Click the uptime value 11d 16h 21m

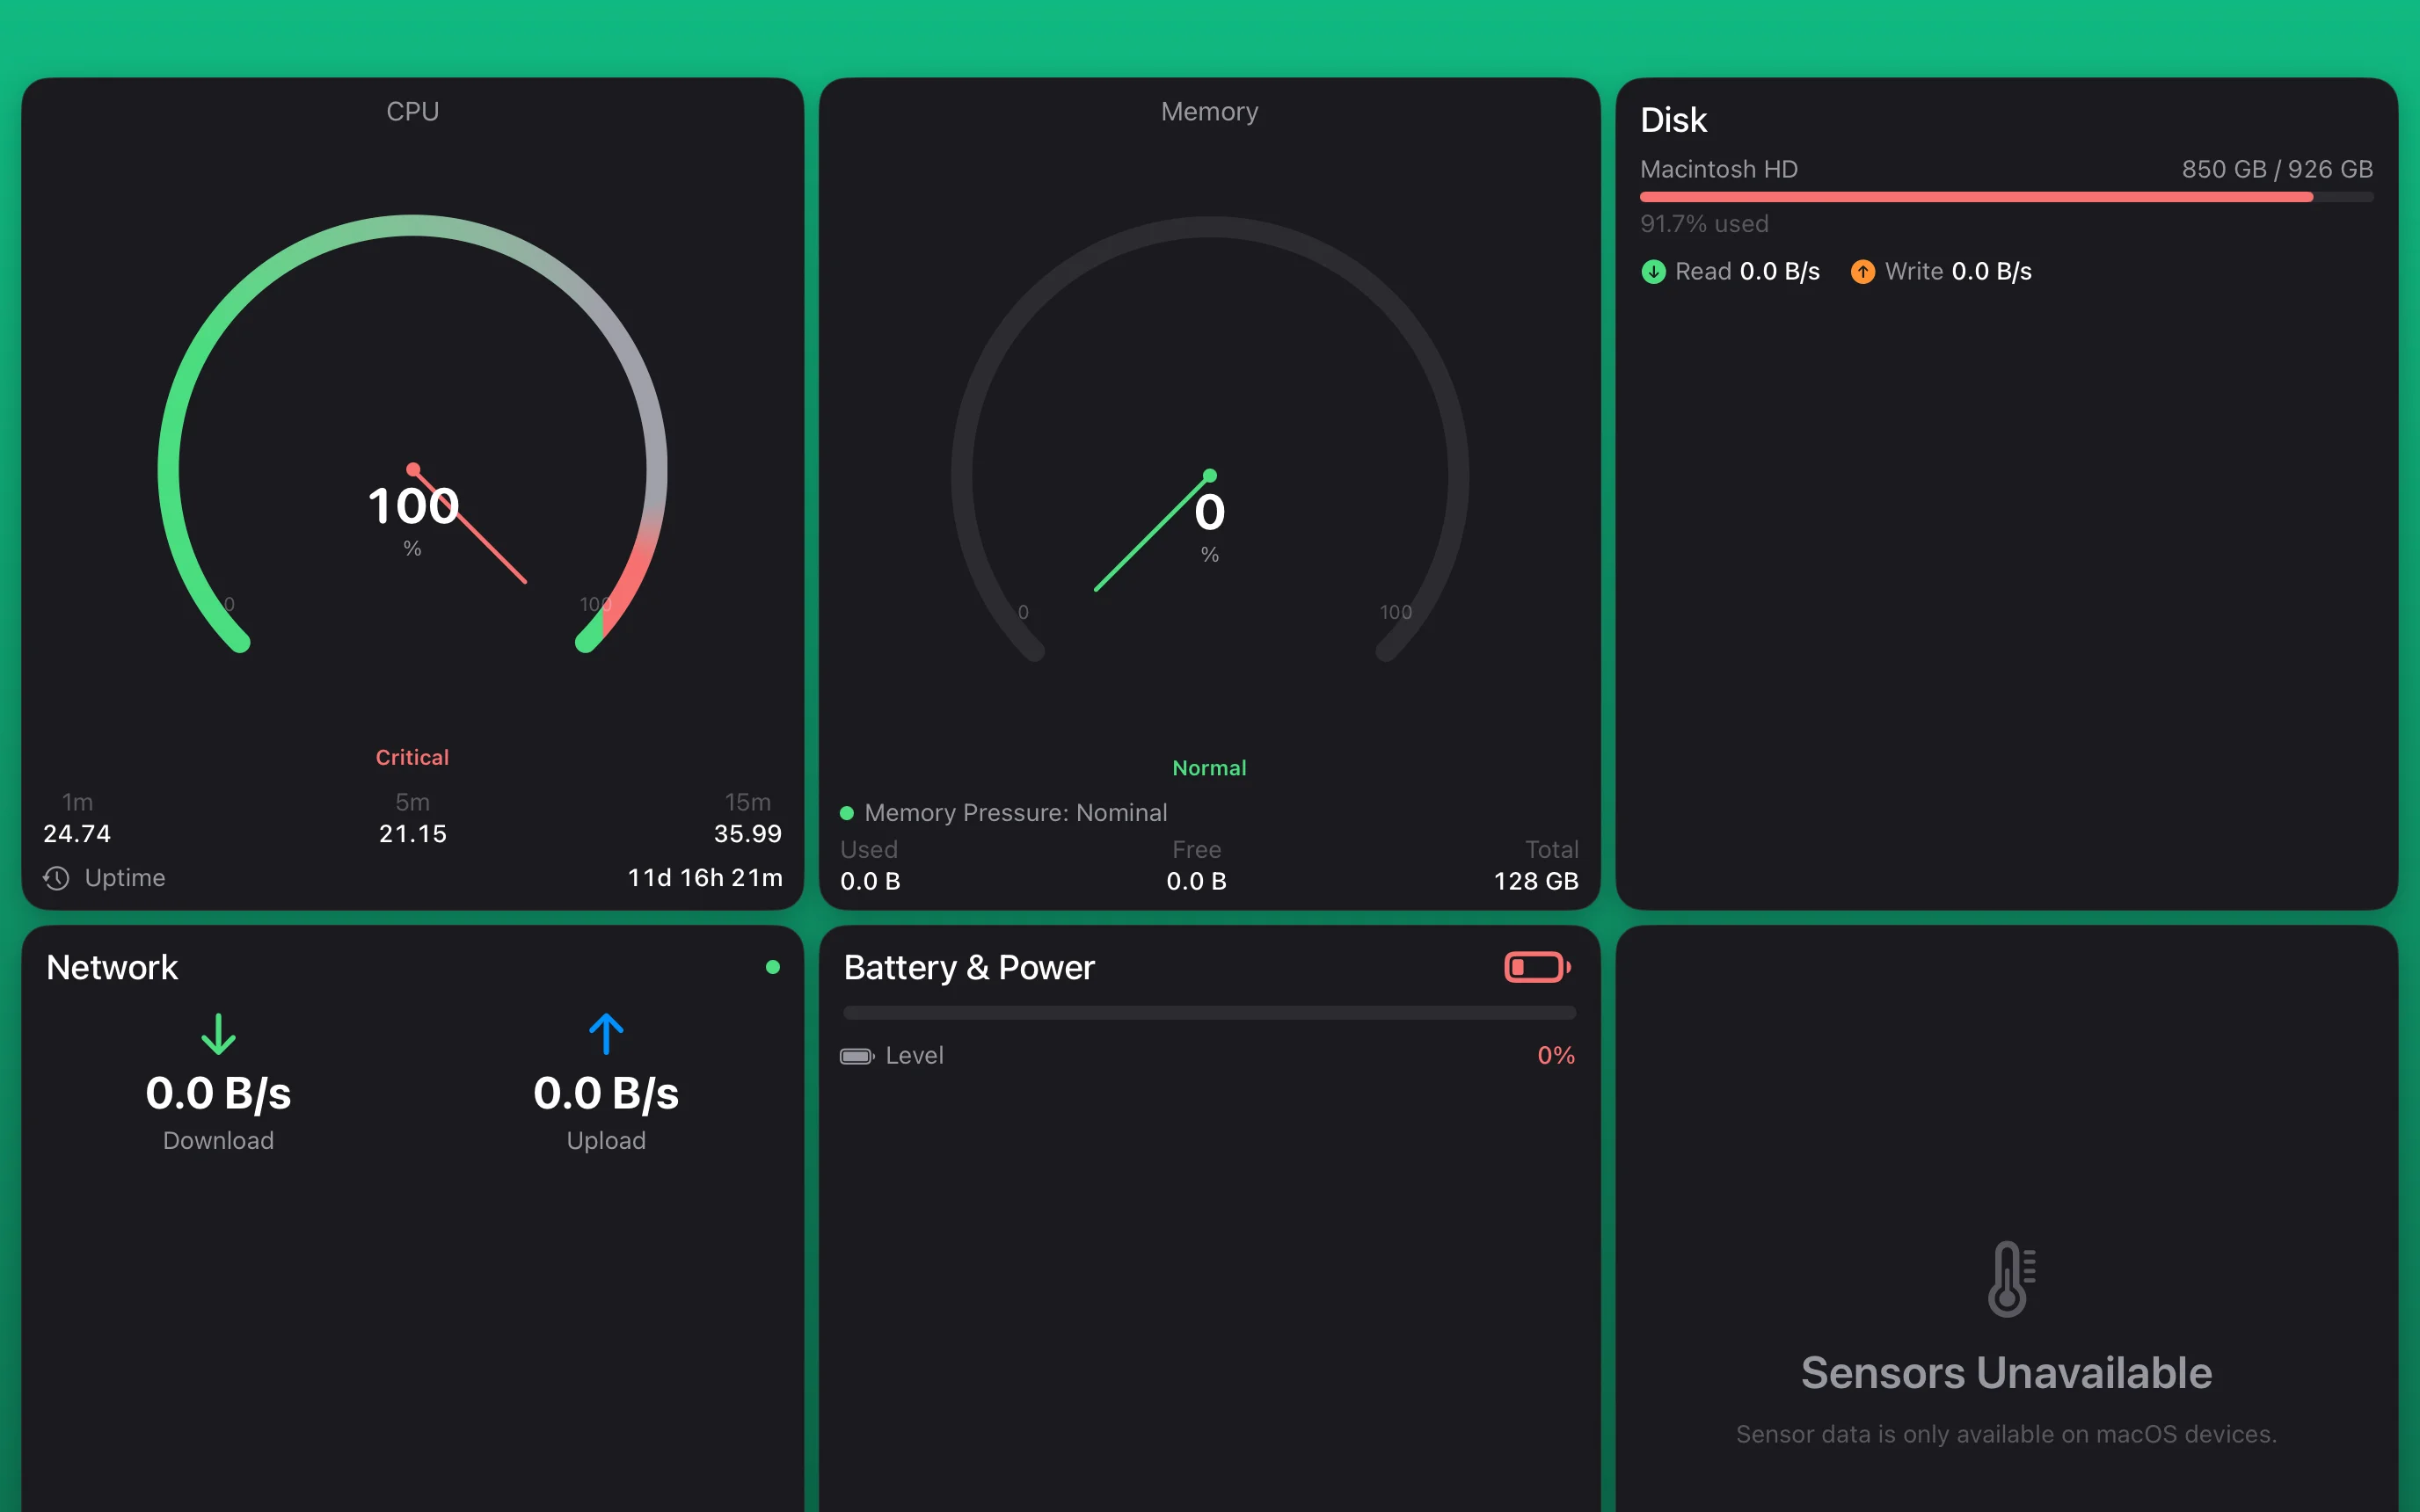705,877
